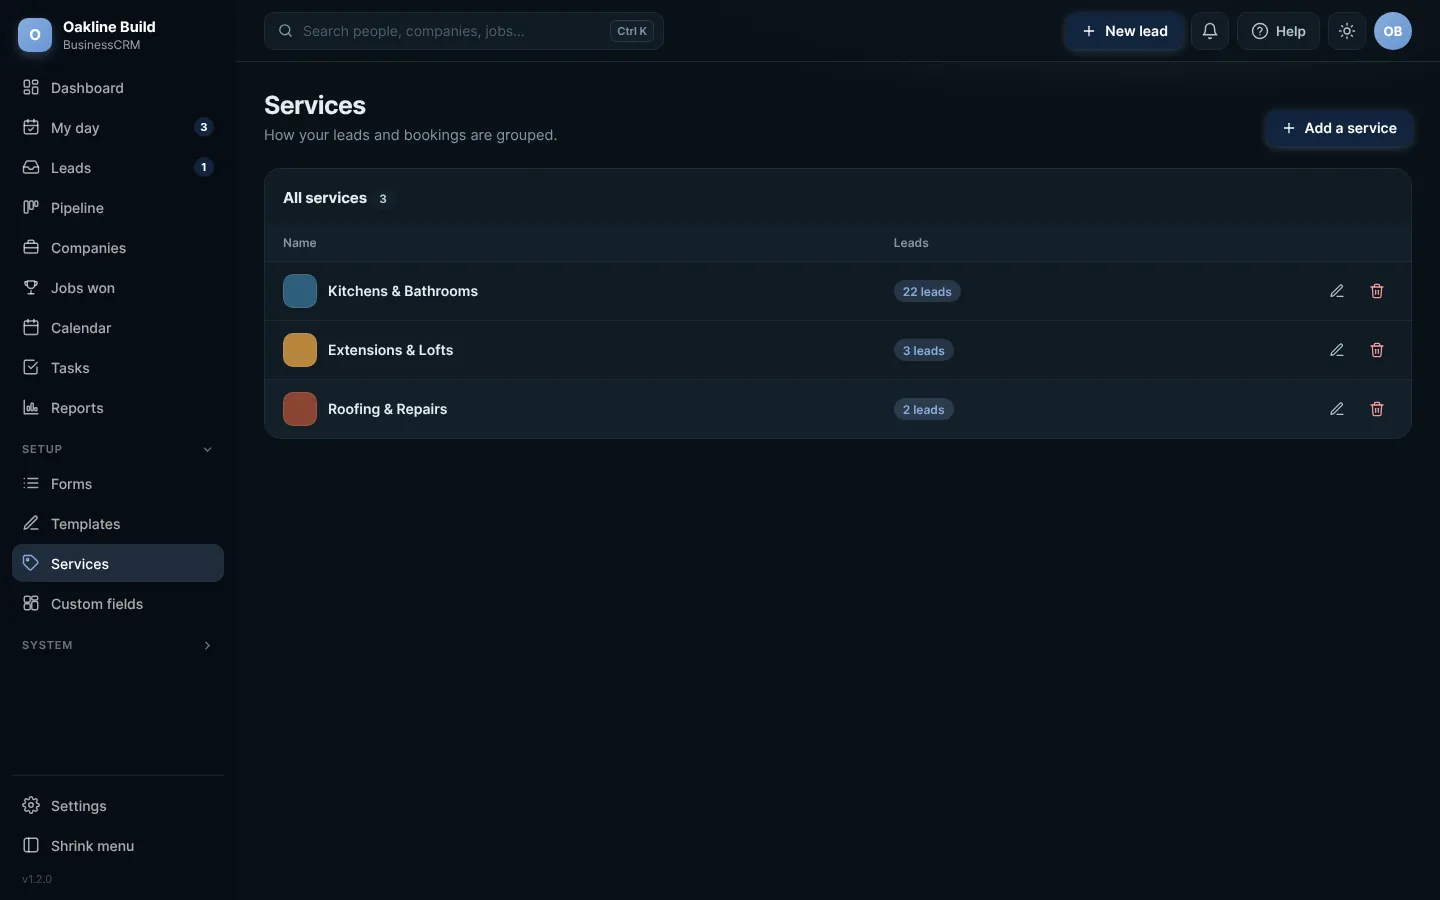1440x900 pixels.
Task: Click the 22 leads badge
Action: tap(927, 292)
